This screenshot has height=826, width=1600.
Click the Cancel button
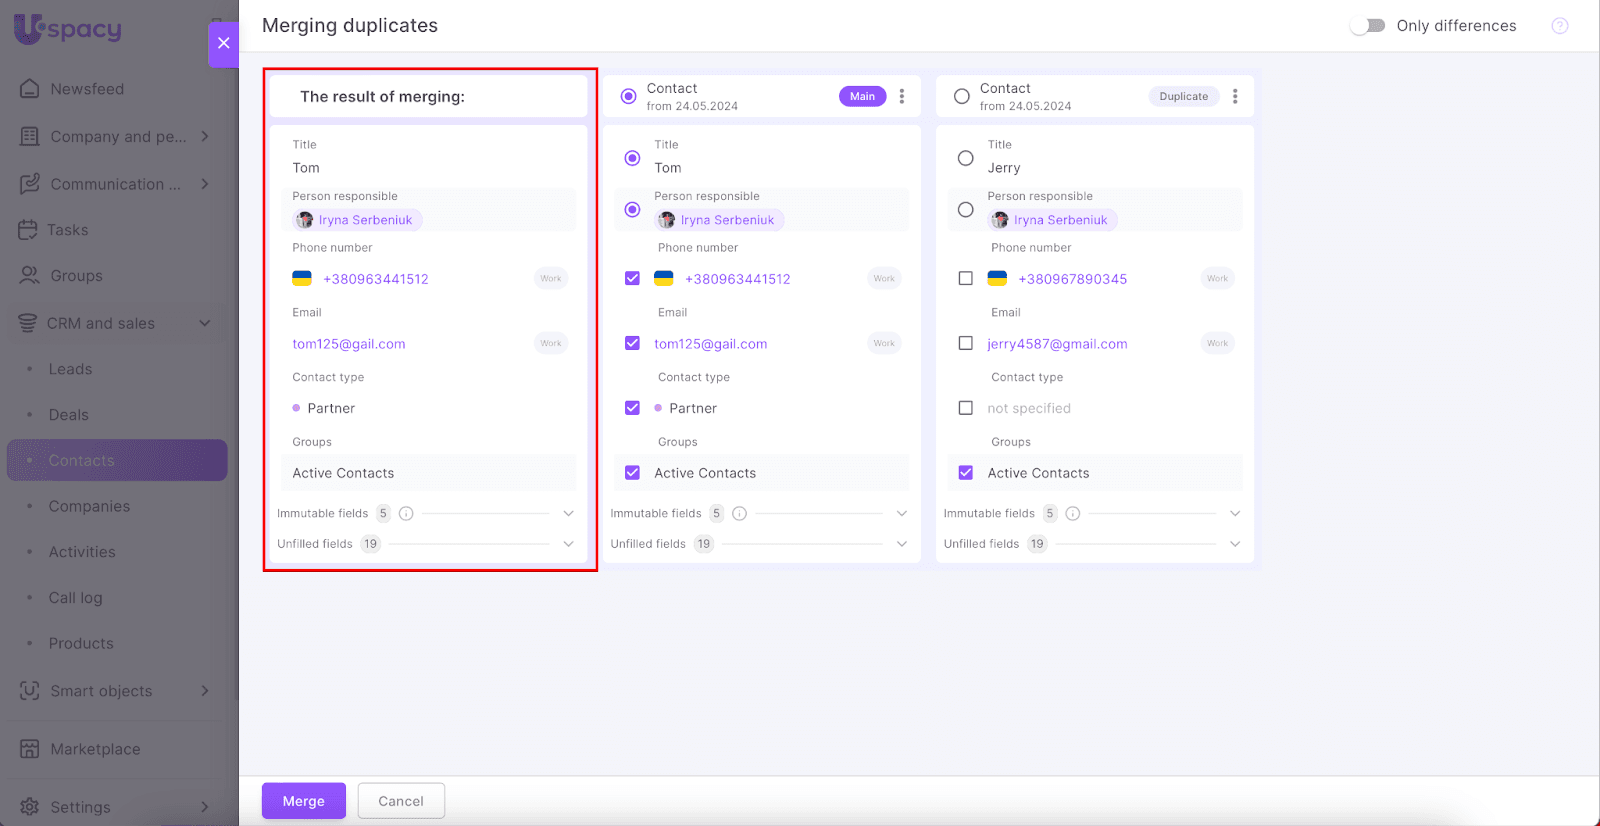pos(401,801)
